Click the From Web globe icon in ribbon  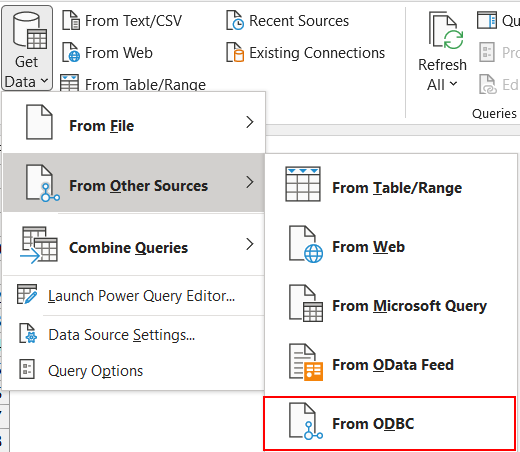click(71, 52)
